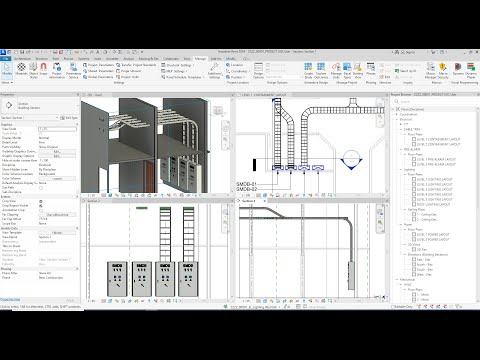Viewport: 480px width, 360px height.
Task: Click Create Study in Generative Design
Action: click(x=308, y=70)
